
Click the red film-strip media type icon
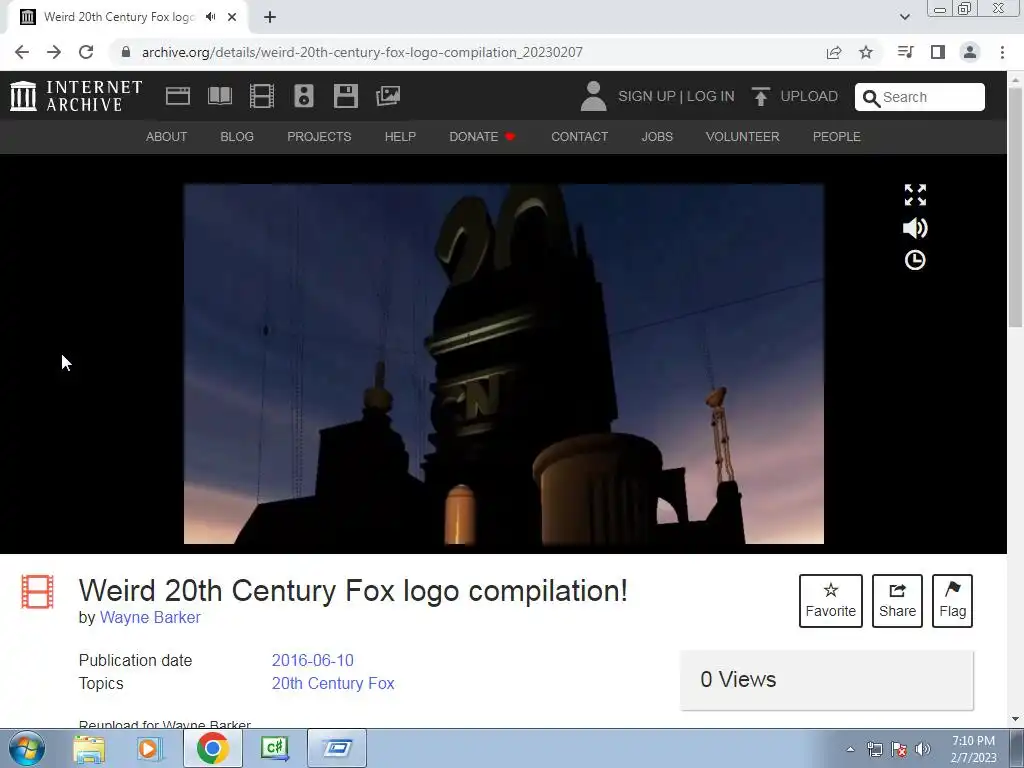37,592
